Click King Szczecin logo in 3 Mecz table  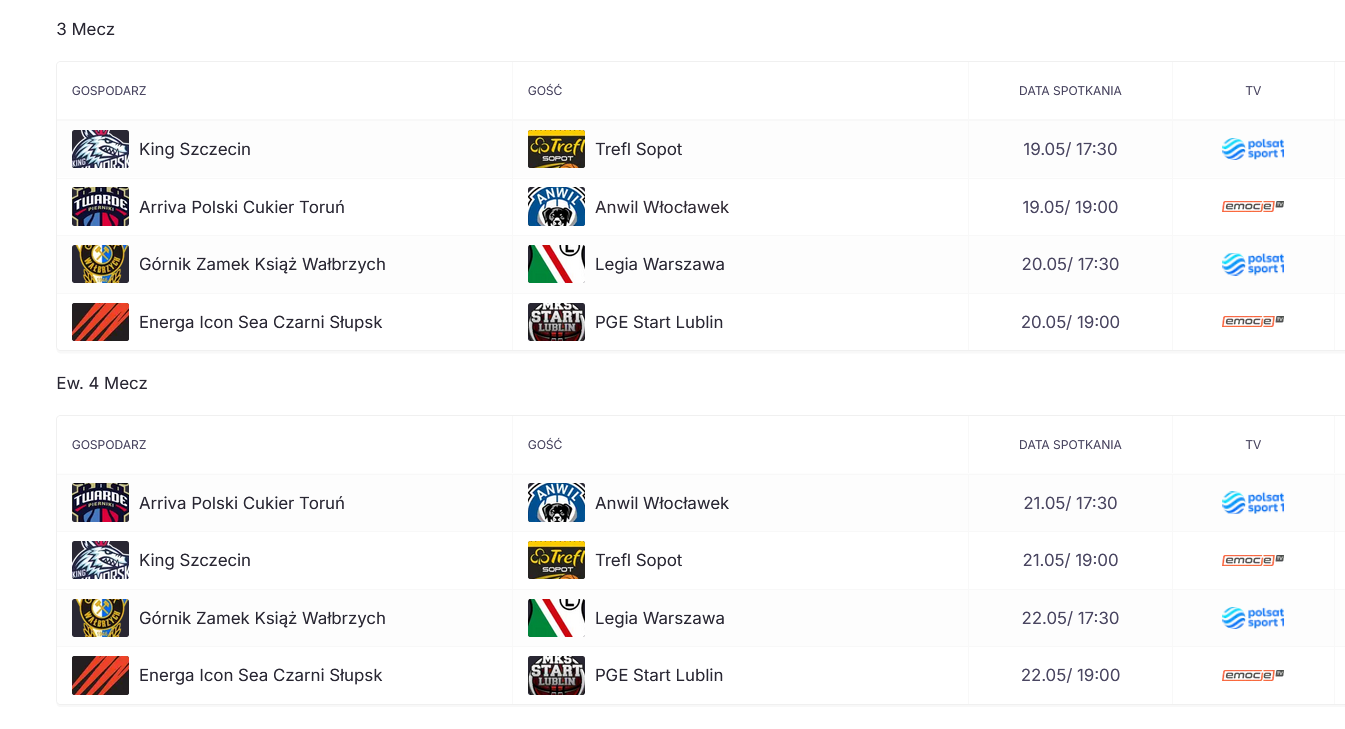[100, 149]
